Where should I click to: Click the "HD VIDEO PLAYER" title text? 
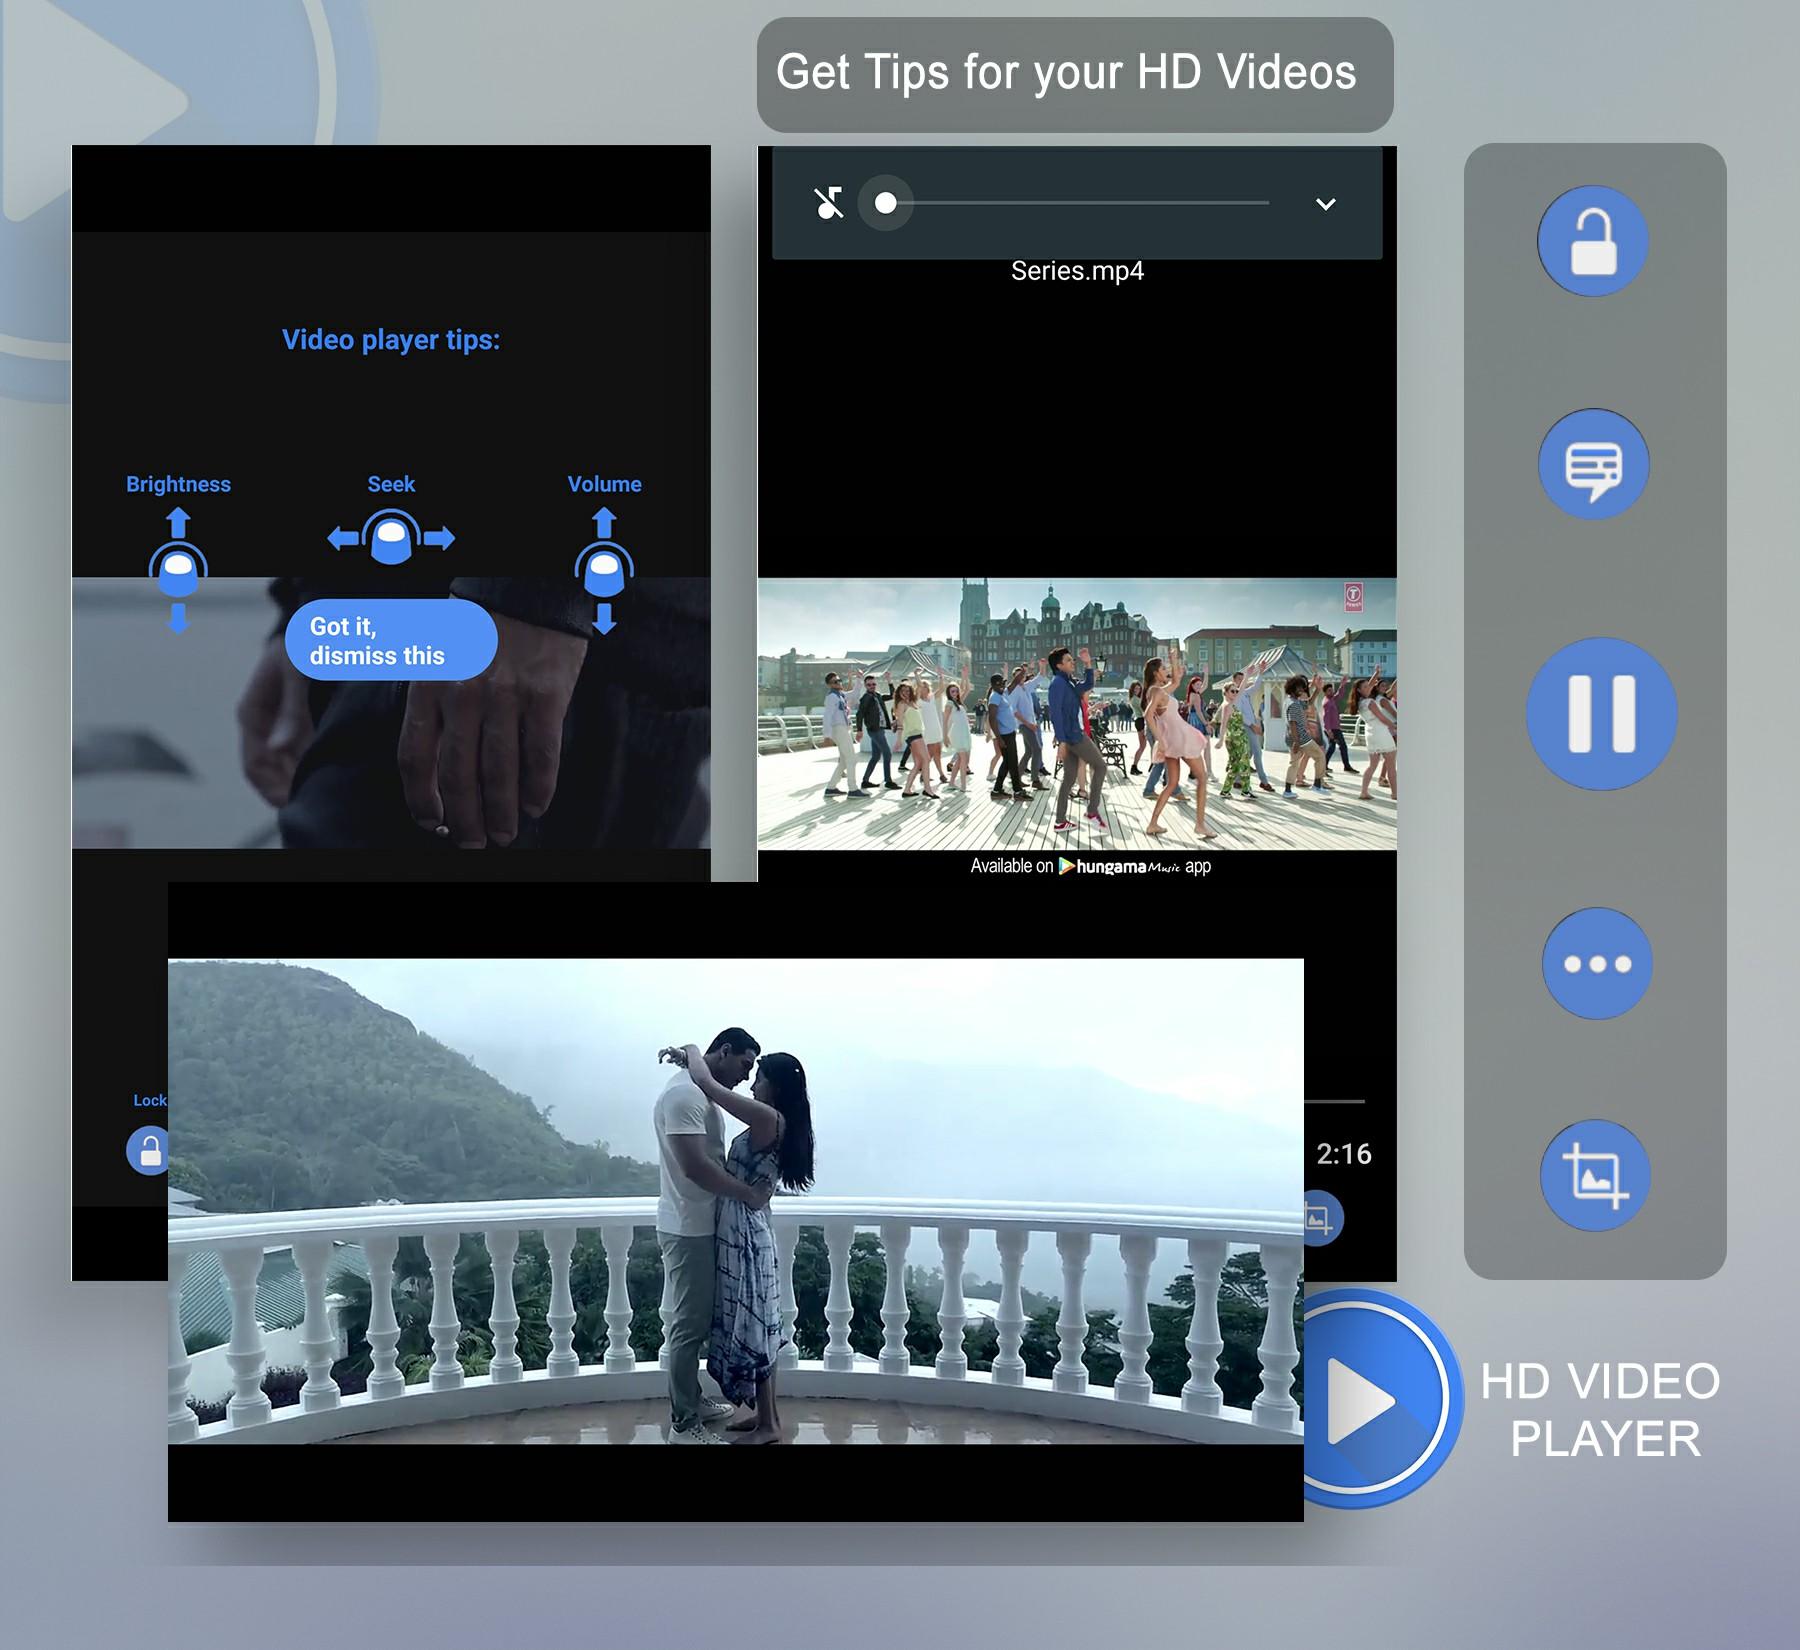click(x=1601, y=1410)
